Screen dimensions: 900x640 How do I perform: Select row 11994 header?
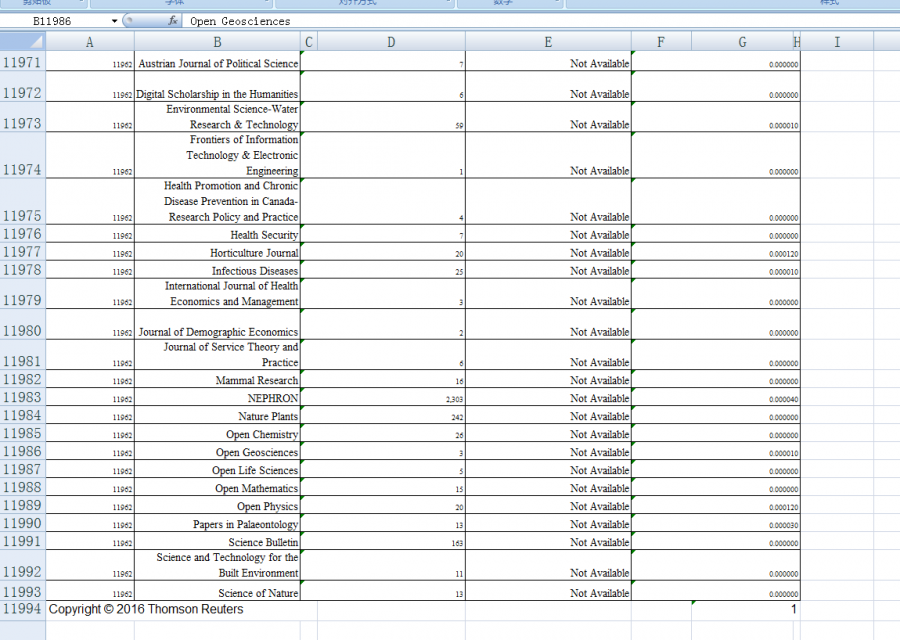(x=22, y=609)
